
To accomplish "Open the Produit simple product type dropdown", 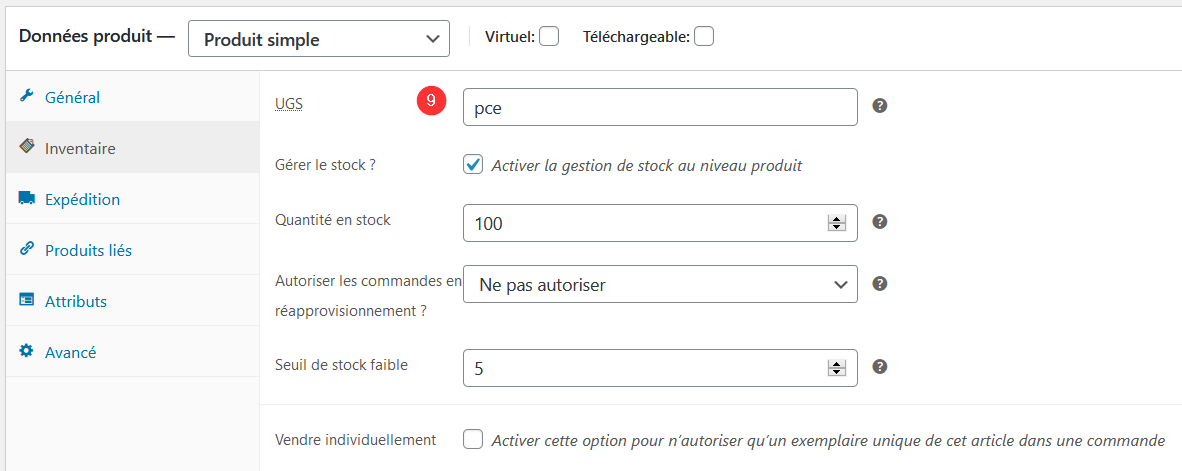I will click(318, 38).
